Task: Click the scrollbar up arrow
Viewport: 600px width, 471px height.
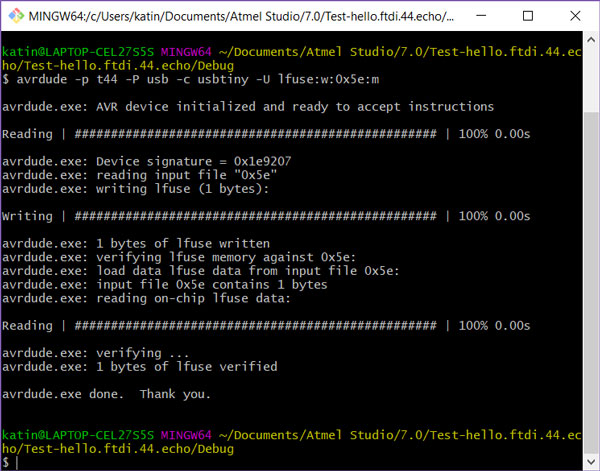Action: coord(591,39)
